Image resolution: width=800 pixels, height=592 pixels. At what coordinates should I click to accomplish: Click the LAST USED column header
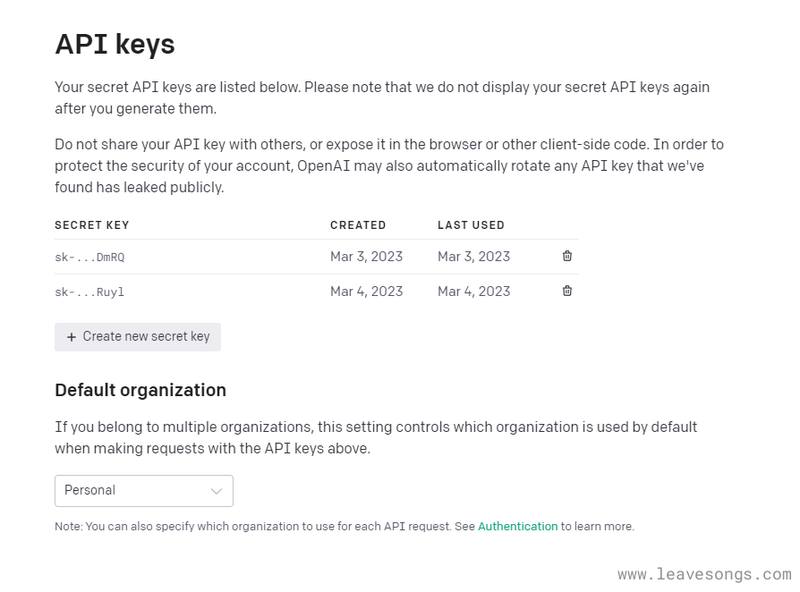pos(471,225)
